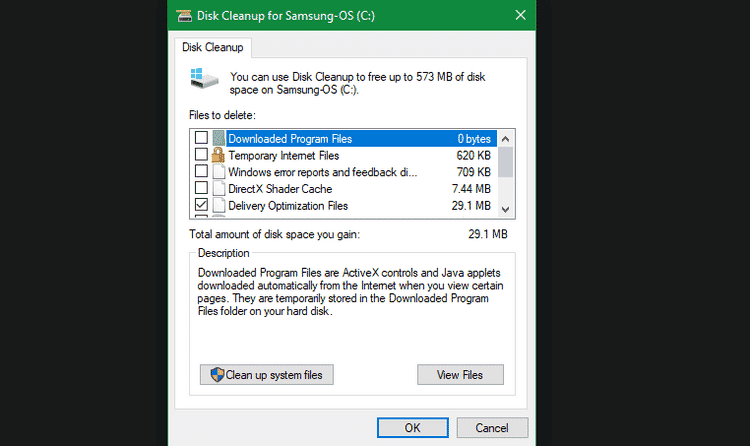Click the Clean up system files button

(x=266, y=375)
